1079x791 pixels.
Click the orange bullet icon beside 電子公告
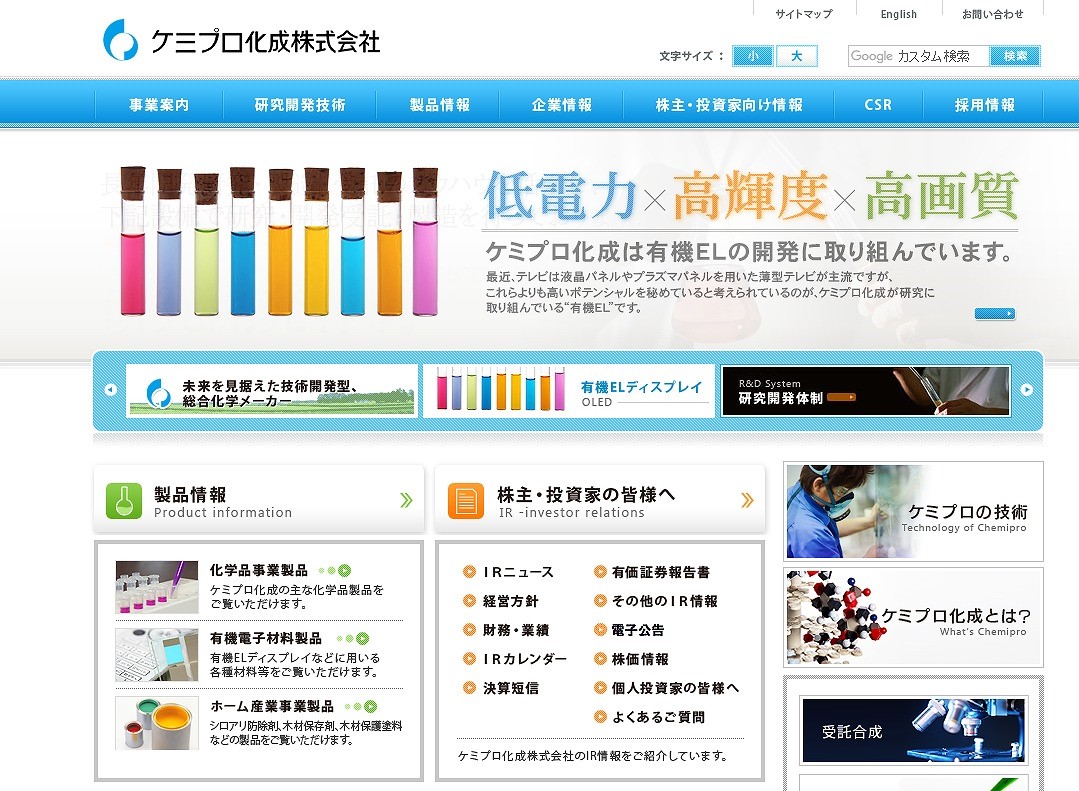tap(600, 629)
